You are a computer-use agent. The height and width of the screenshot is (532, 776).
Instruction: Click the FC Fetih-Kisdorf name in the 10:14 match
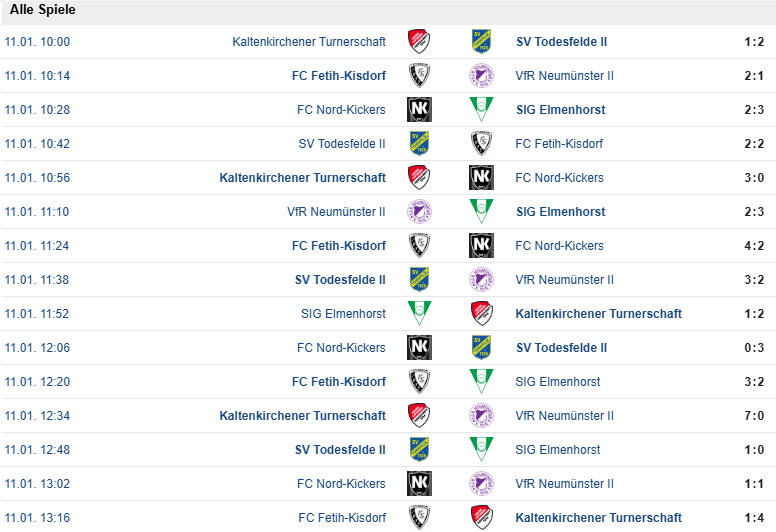(338, 76)
